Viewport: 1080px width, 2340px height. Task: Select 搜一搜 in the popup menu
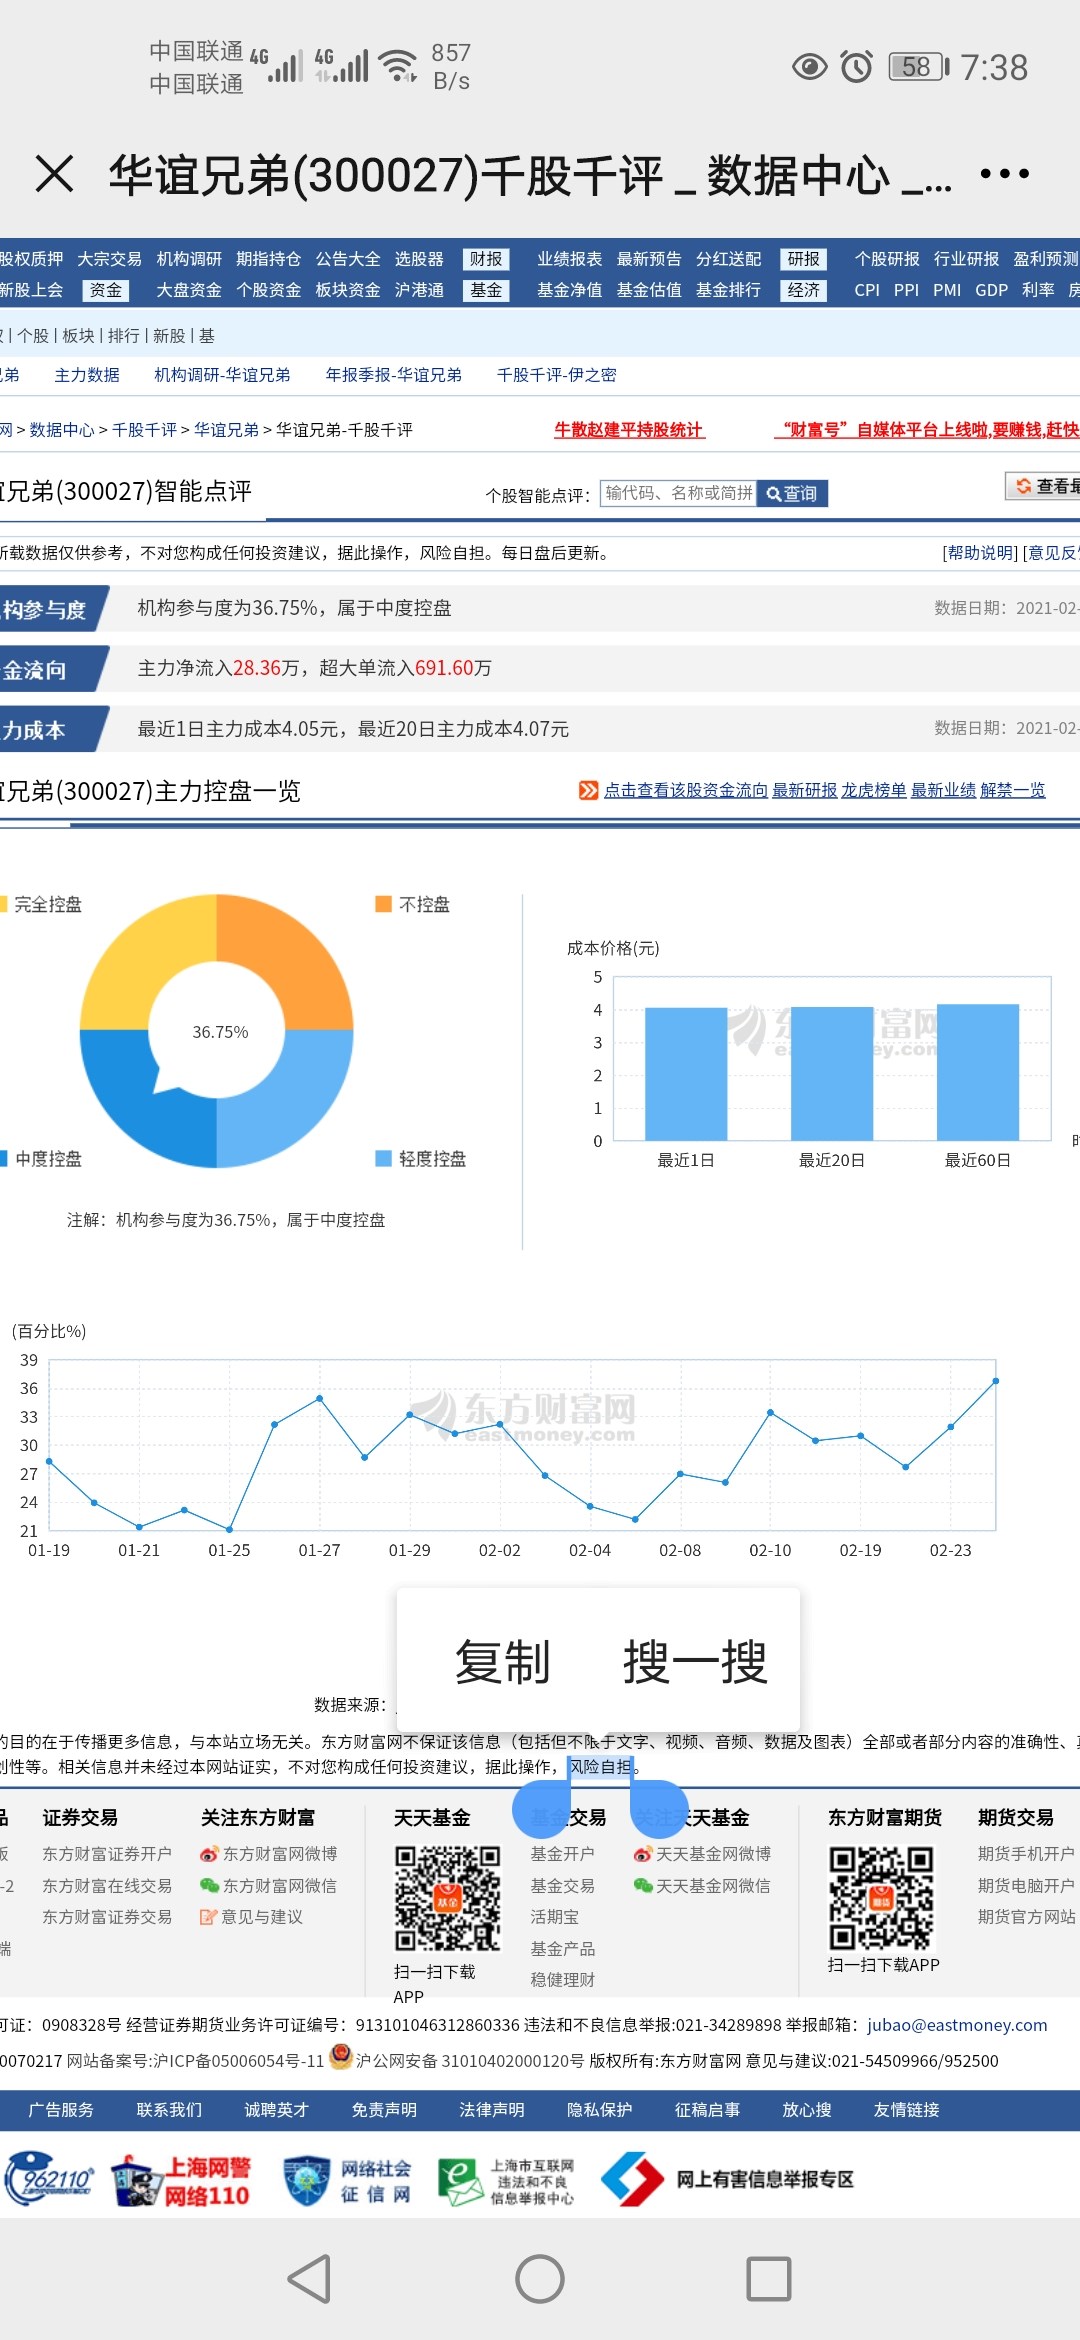[x=695, y=1662]
